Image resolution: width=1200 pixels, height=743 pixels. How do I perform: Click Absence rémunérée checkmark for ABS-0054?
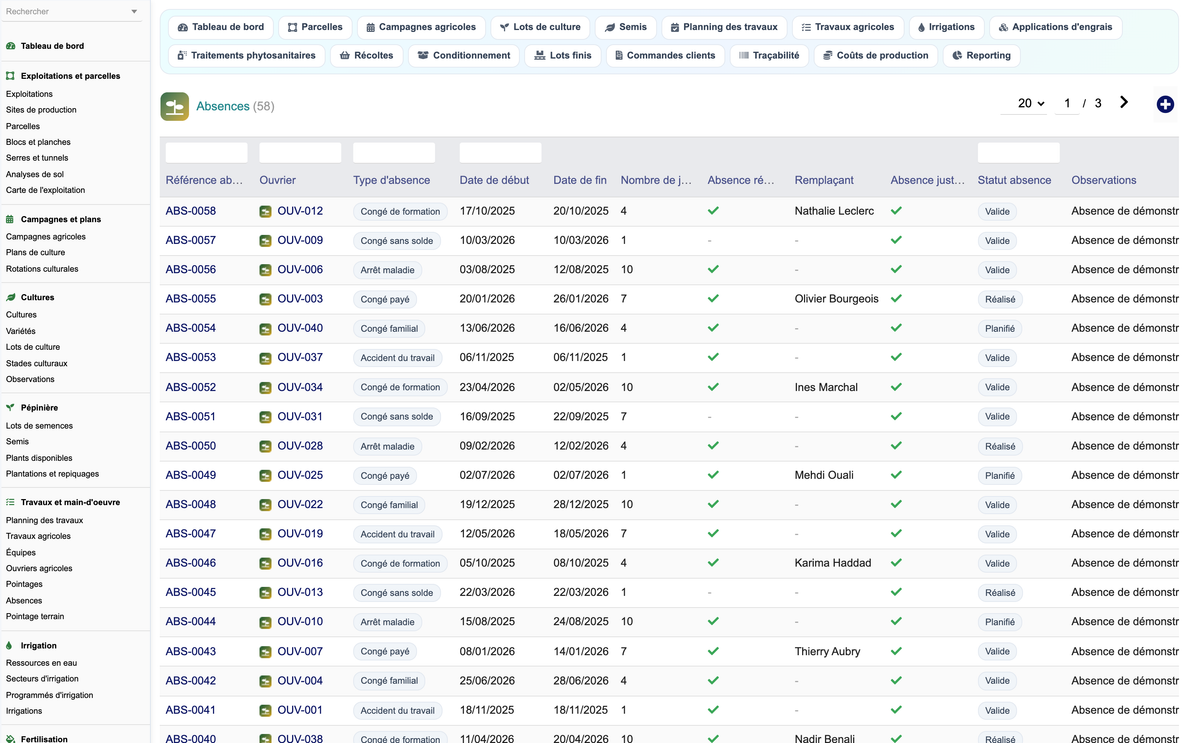713,328
